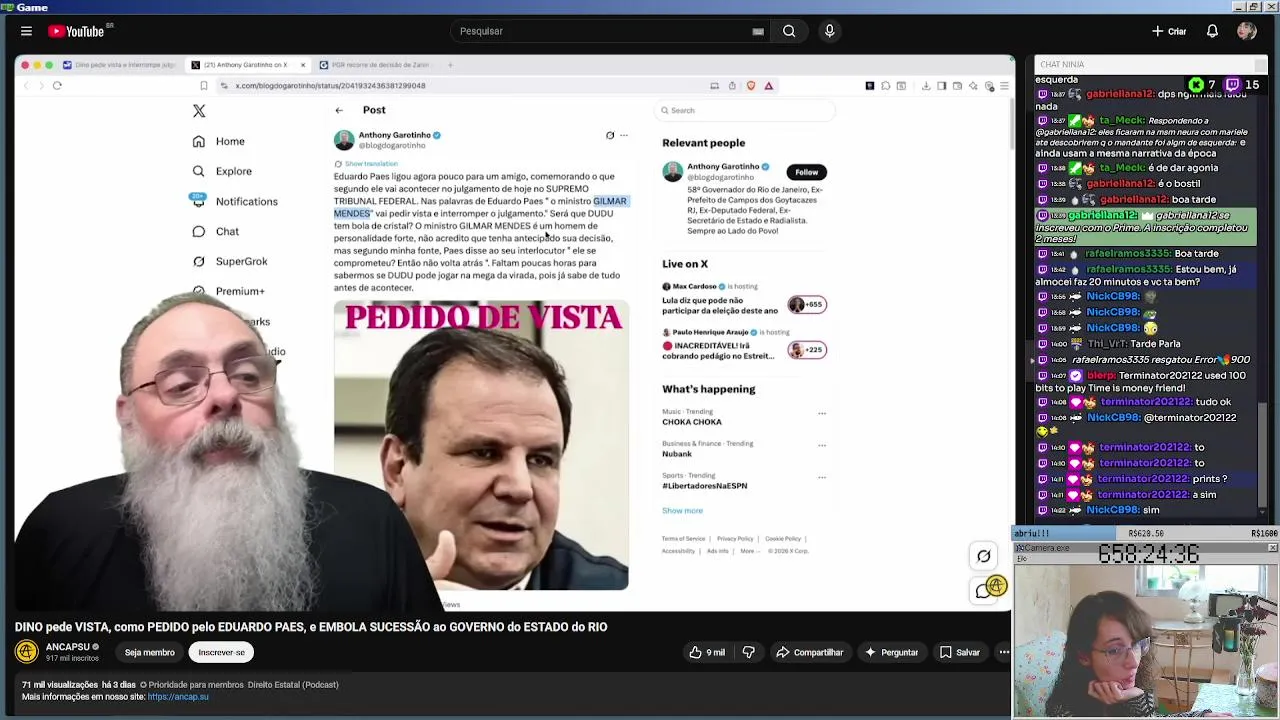Open the PEDIDO DE VISTA post image
Image resolution: width=1280 pixels, height=720 pixels.
[481, 445]
